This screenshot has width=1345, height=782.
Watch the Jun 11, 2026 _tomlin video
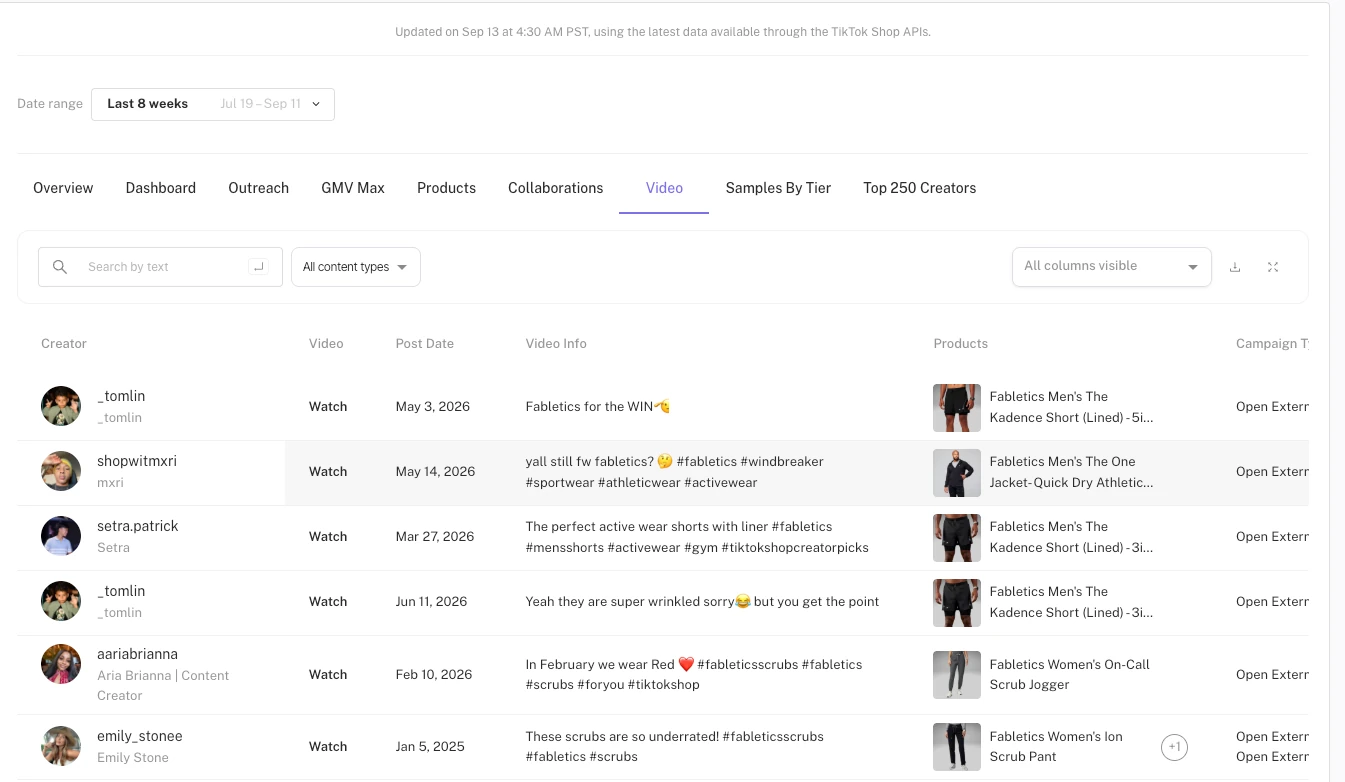(328, 602)
